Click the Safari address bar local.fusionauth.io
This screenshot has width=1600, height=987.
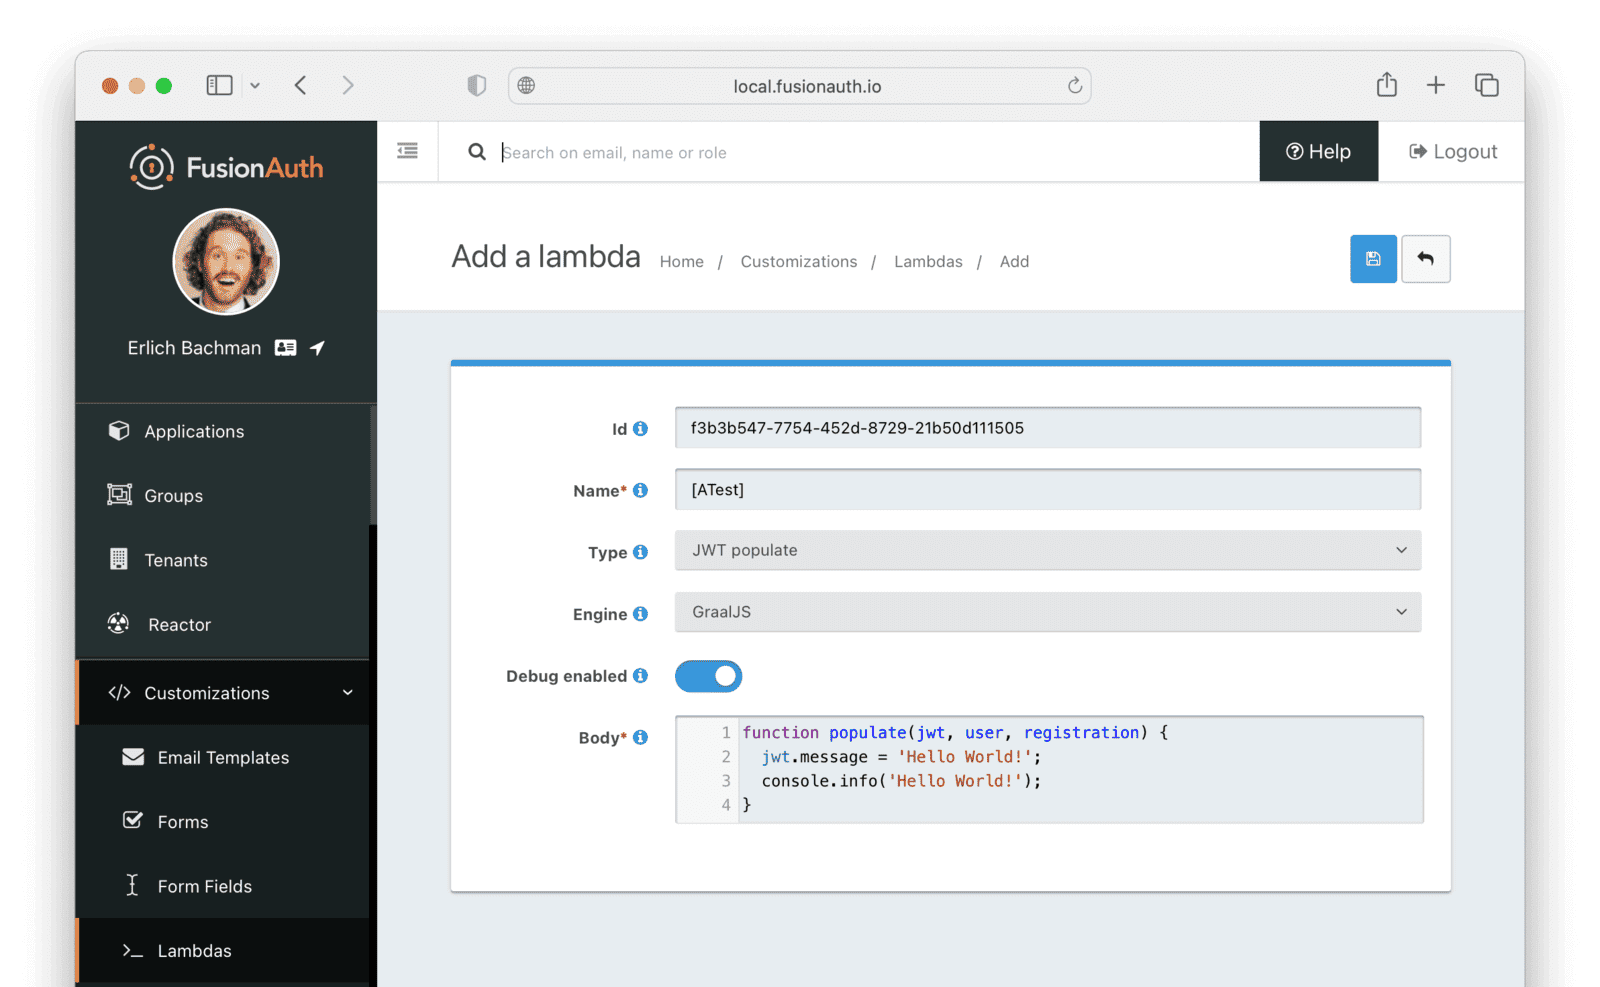tap(800, 86)
